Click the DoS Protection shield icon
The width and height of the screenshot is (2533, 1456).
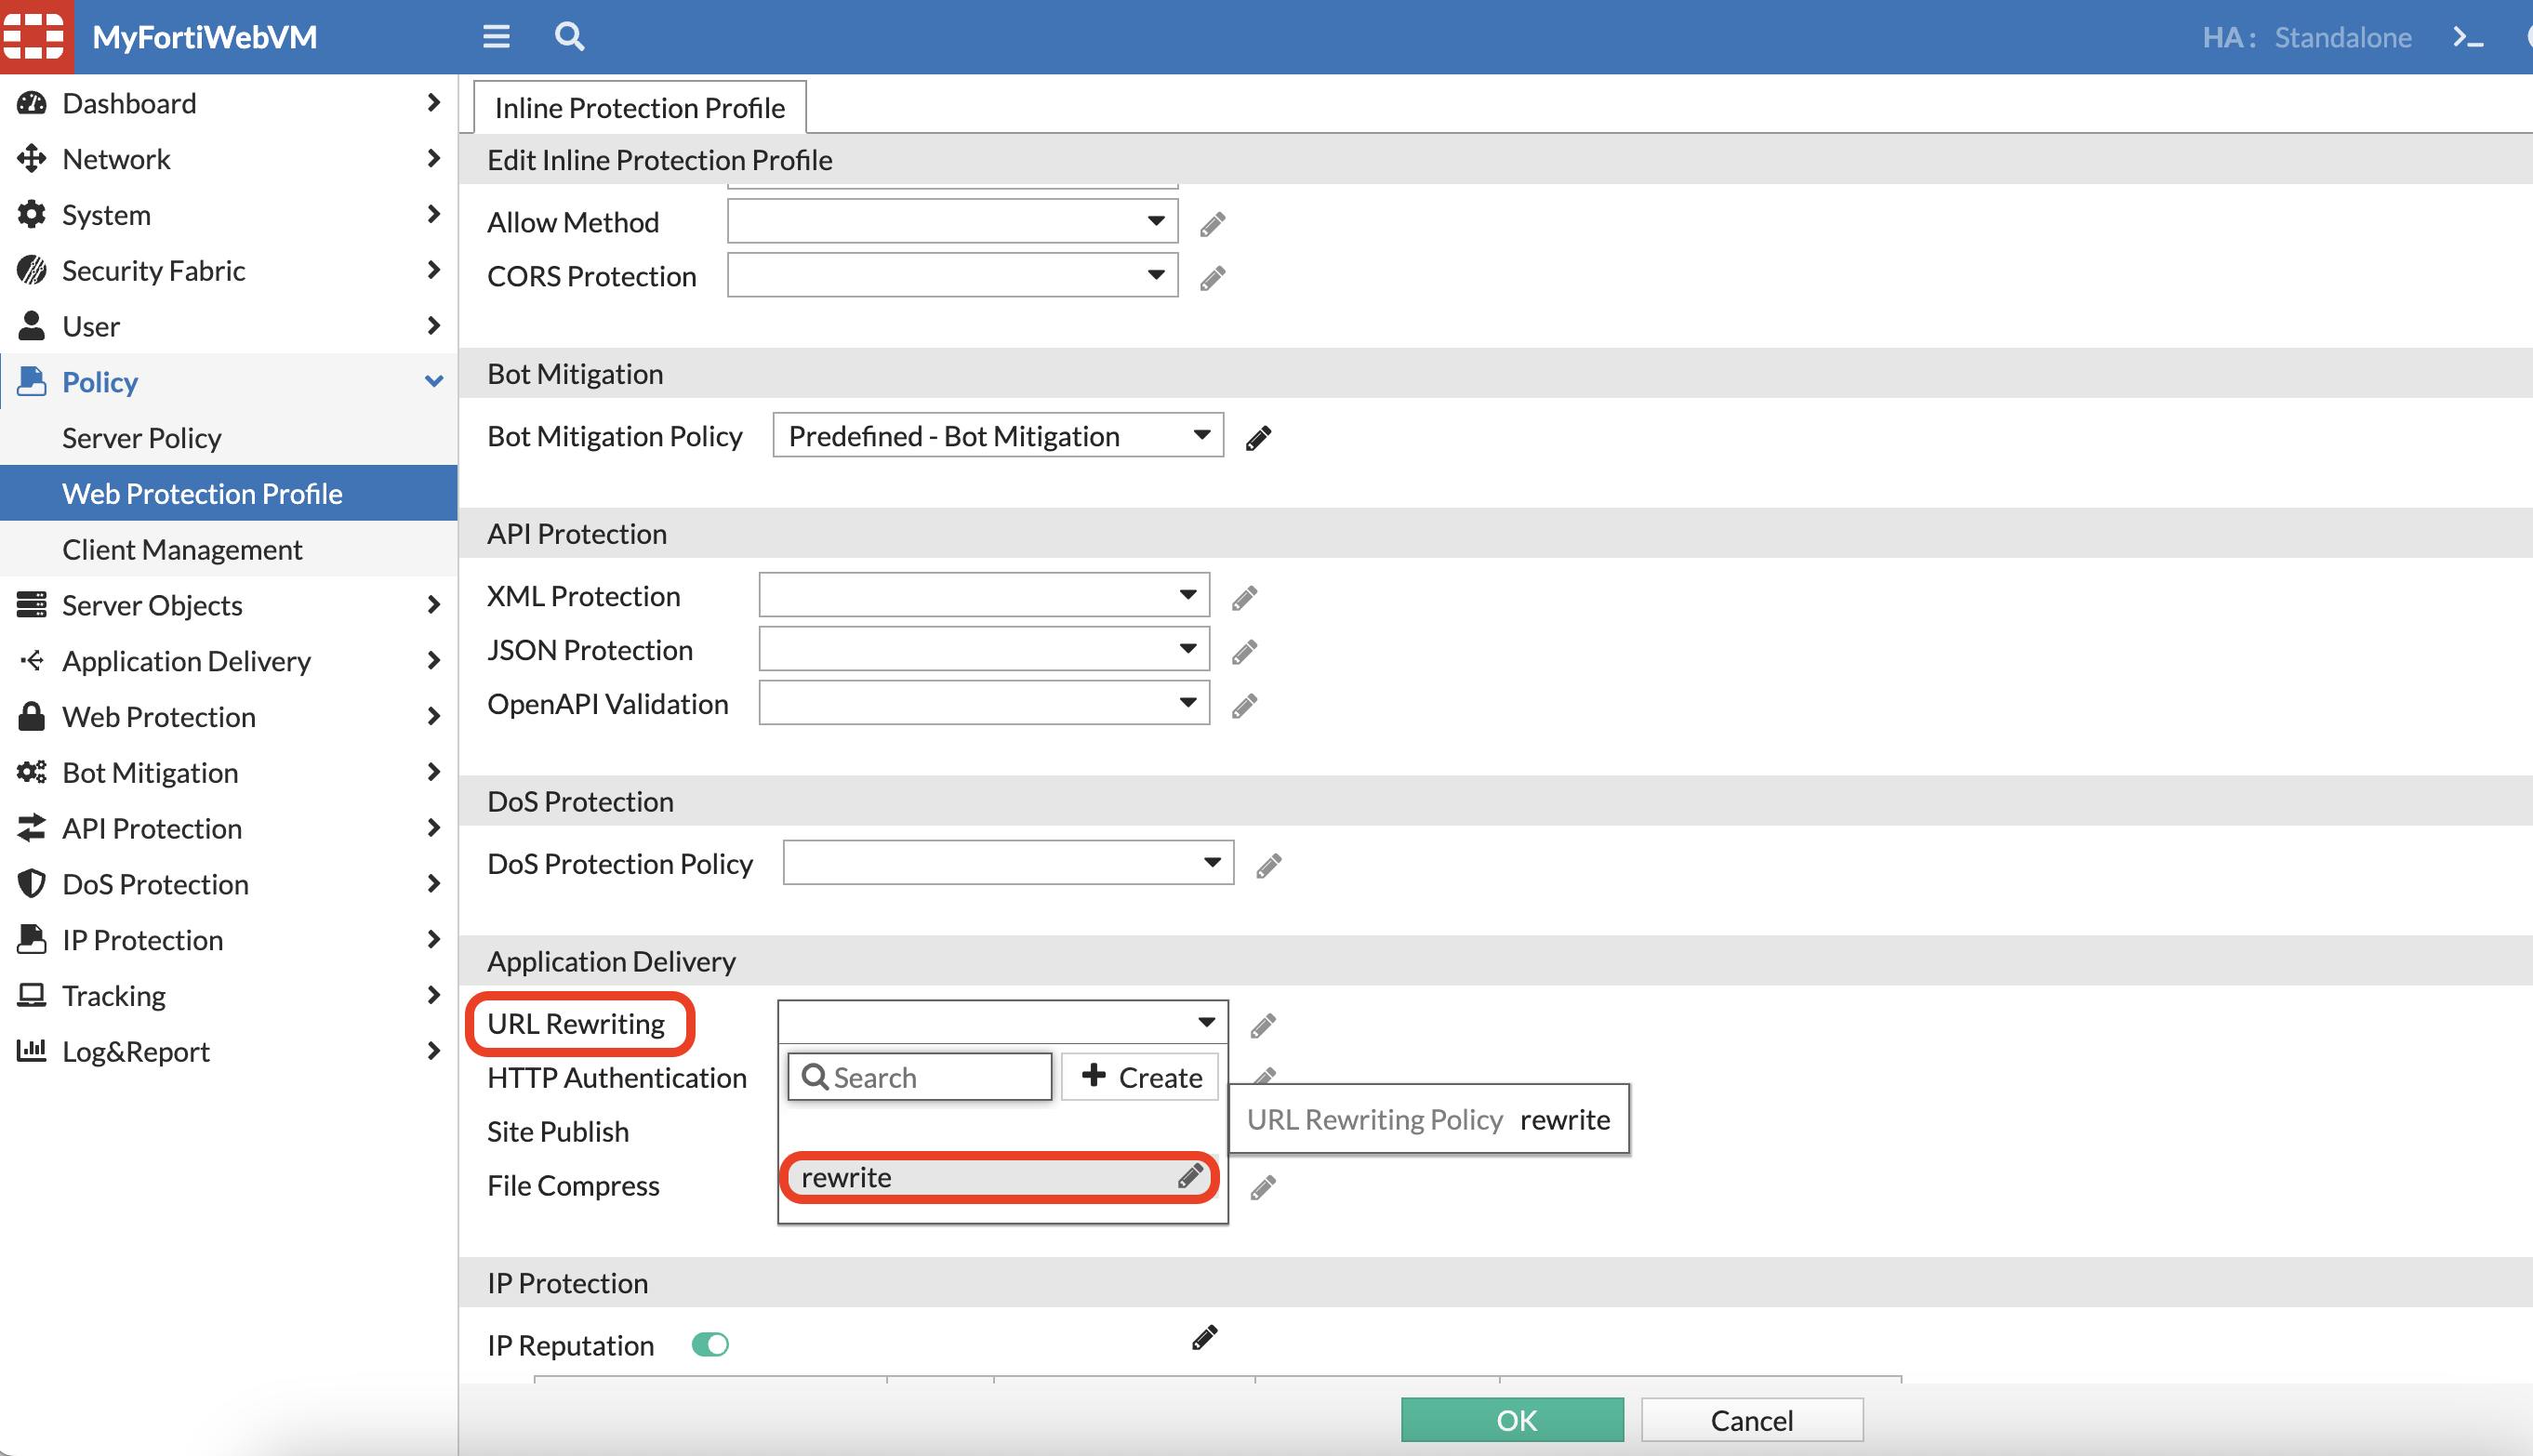tap(32, 883)
